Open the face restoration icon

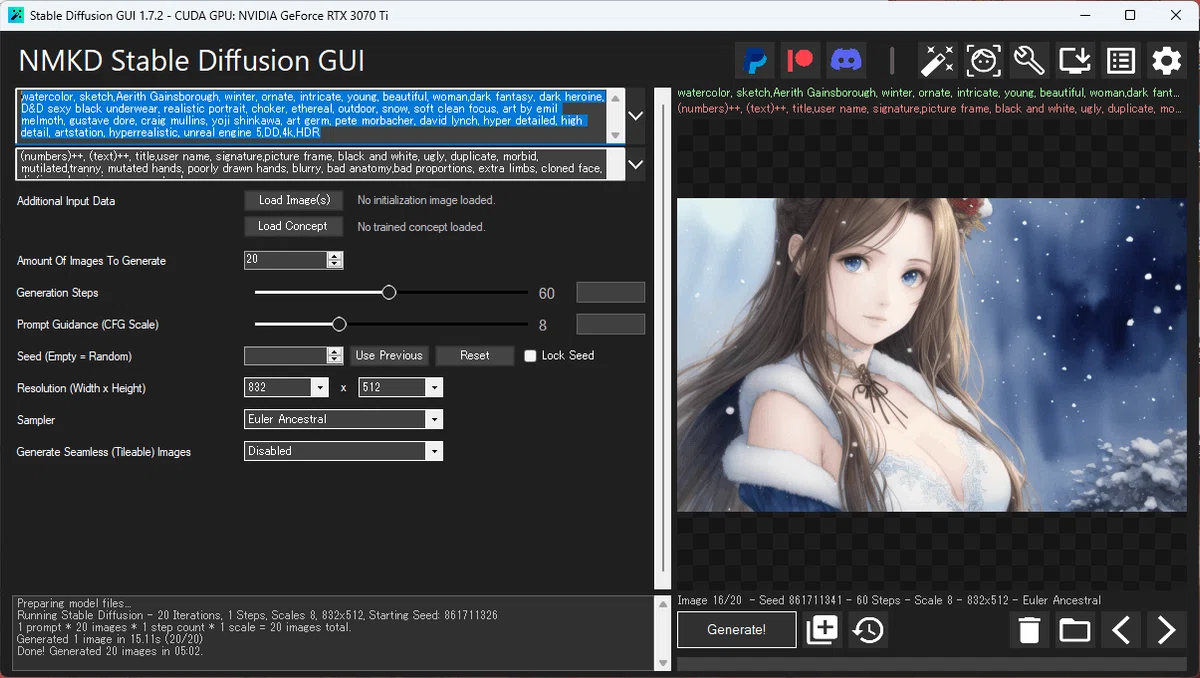click(x=984, y=61)
